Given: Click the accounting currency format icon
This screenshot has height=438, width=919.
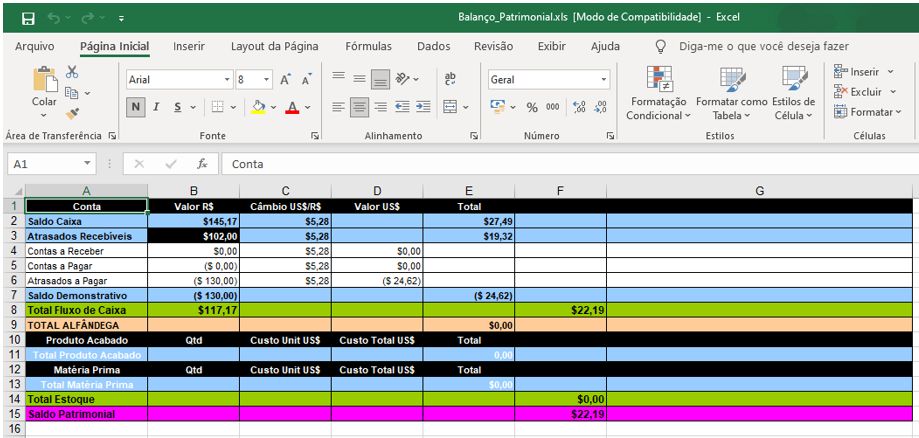Looking at the screenshot, I should click(498, 107).
